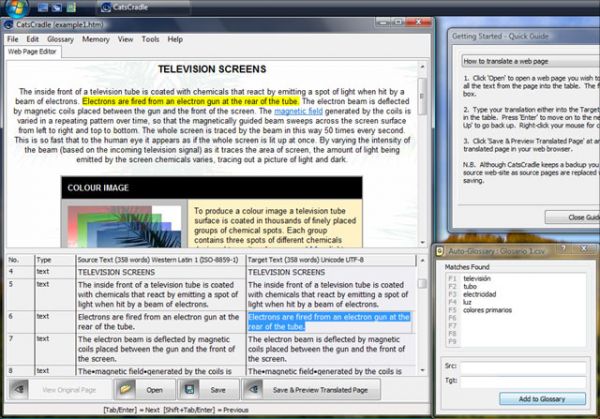The height and width of the screenshot is (419, 600).
Task: Select the 'colores primarios' glossary match
Action: [487, 310]
